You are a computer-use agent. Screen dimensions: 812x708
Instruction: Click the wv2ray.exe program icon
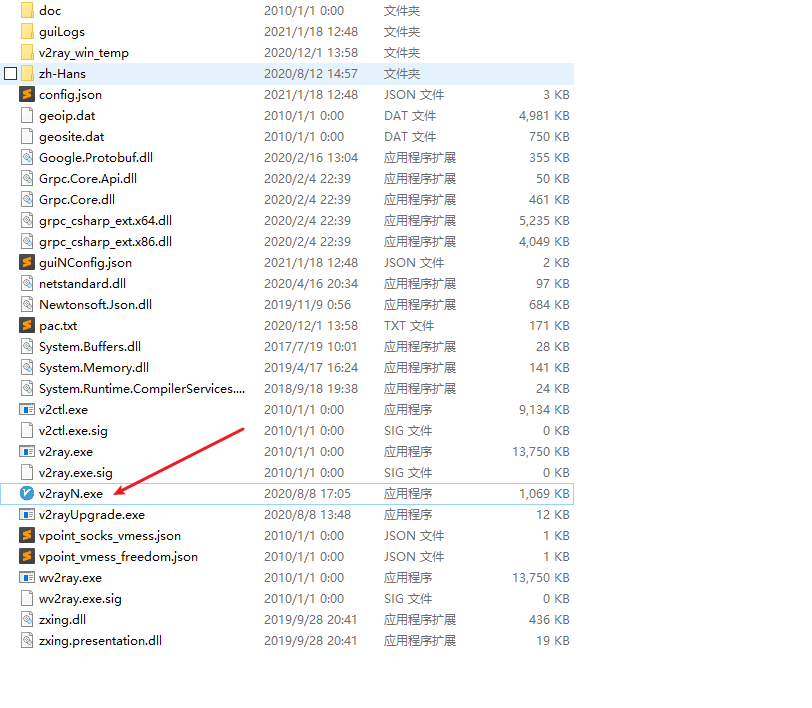coord(27,577)
